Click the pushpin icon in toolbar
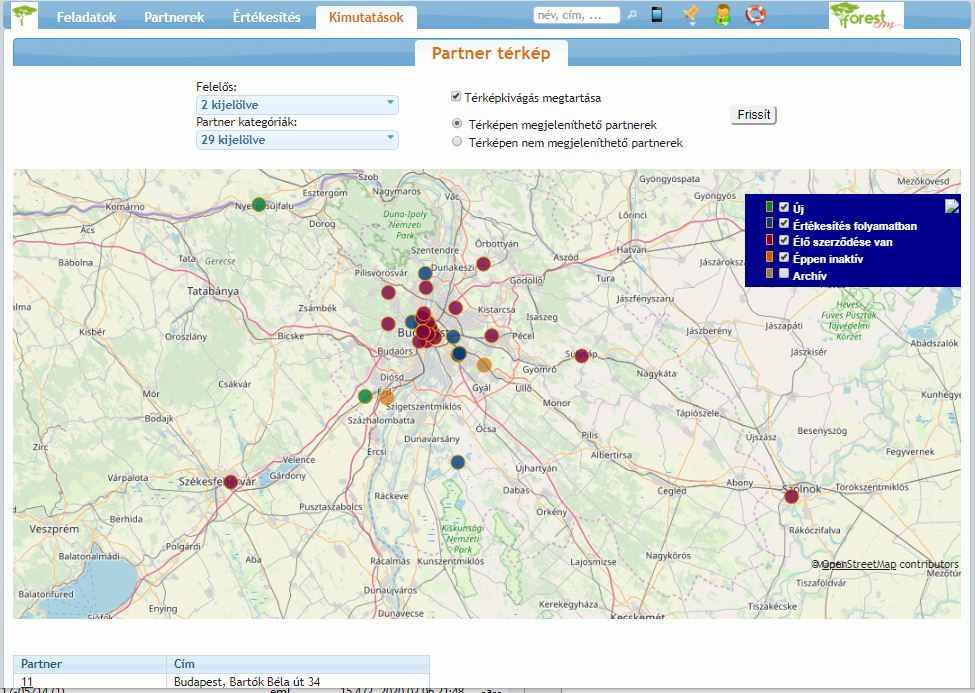The width and height of the screenshot is (975, 693). click(690, 15)
